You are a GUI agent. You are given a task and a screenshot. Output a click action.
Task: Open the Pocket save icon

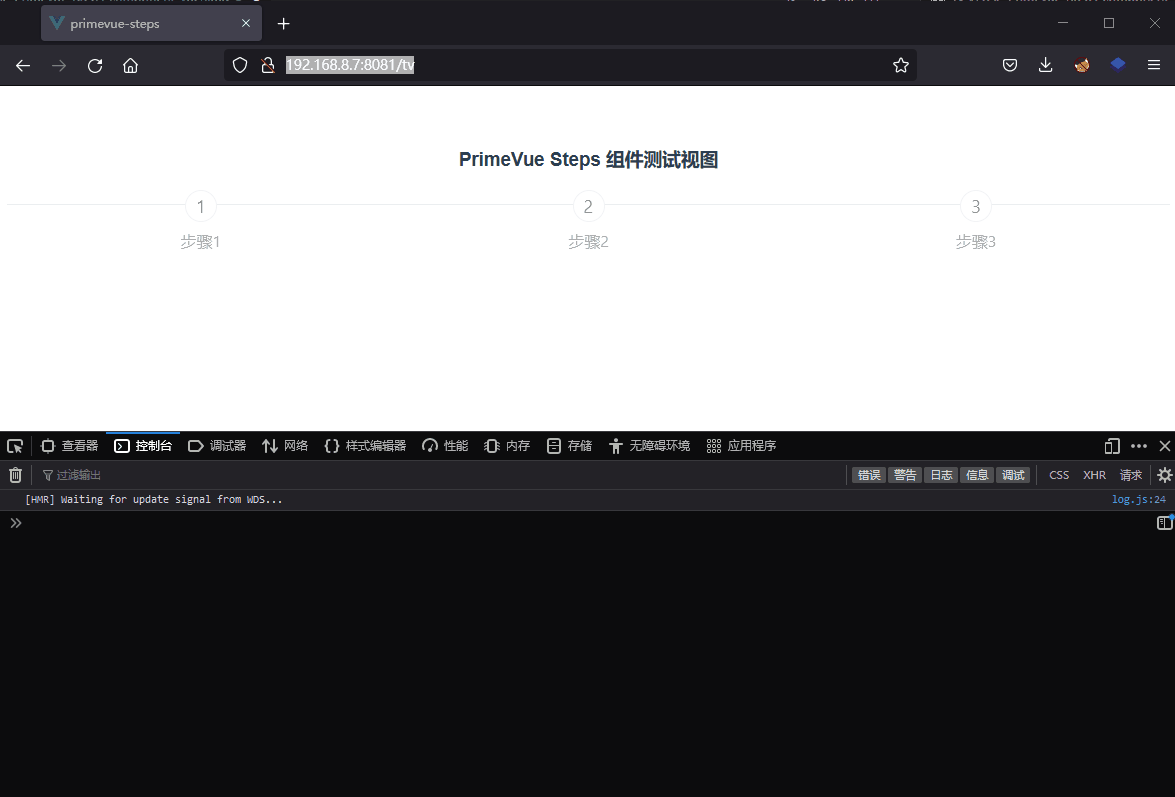(x=1010, y=66)
